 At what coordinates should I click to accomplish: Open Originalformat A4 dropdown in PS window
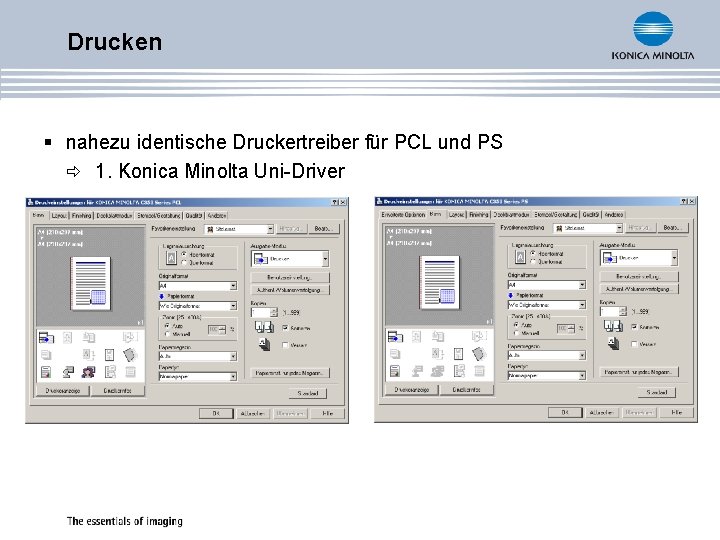click(x=547, y=285)
